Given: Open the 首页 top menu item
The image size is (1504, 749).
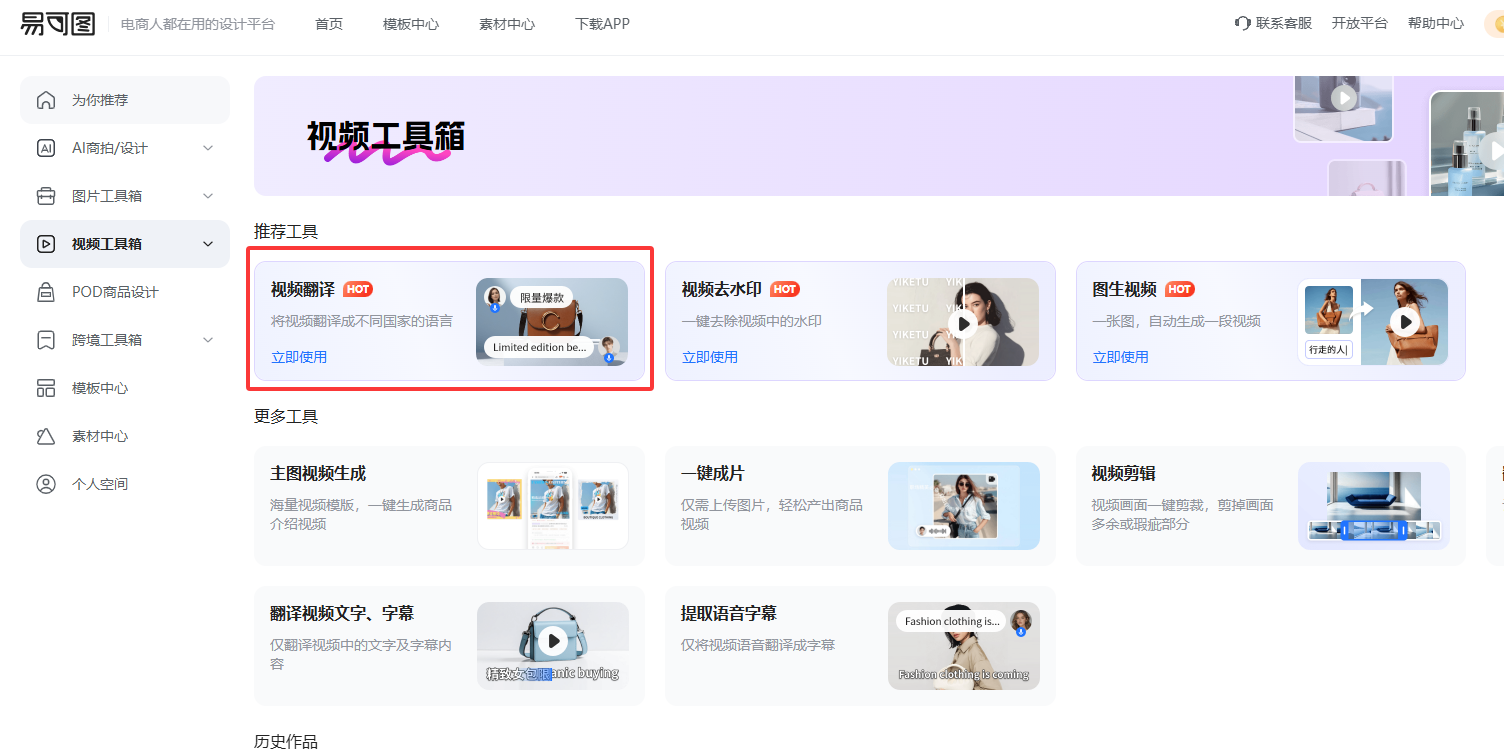Looking at the screenshot, I should (x=329, y=23).
